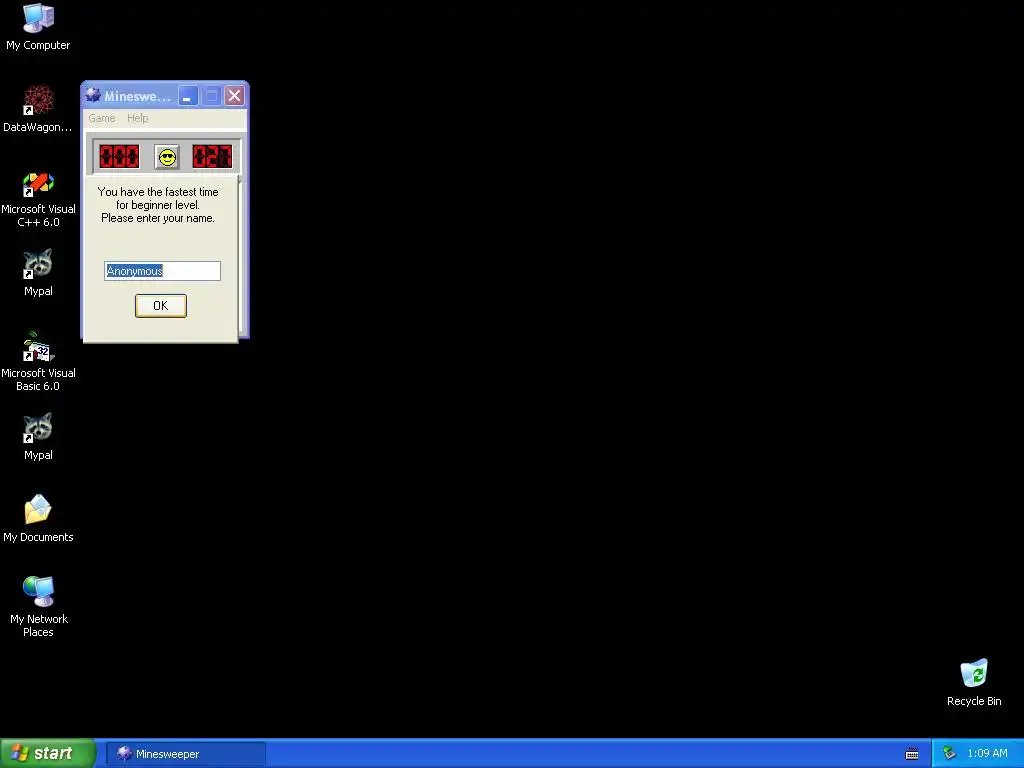Image resolution: width=1024 pixels, height=768 pixels.
Task: Click the OK button in name dialog
Action: click(161, 306)
